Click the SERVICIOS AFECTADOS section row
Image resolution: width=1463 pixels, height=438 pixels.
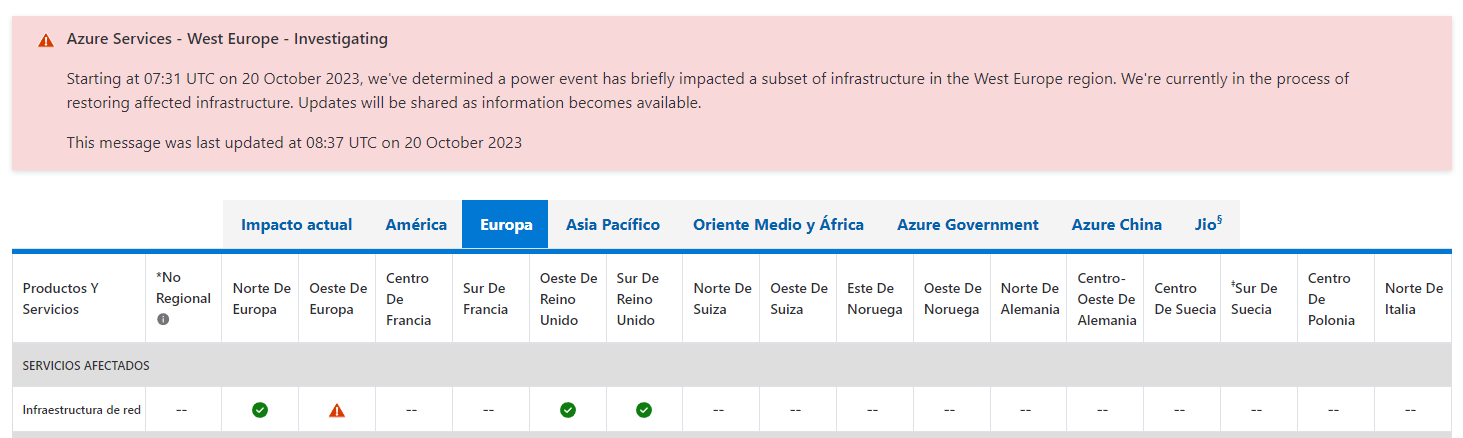[x=731, y=365]
